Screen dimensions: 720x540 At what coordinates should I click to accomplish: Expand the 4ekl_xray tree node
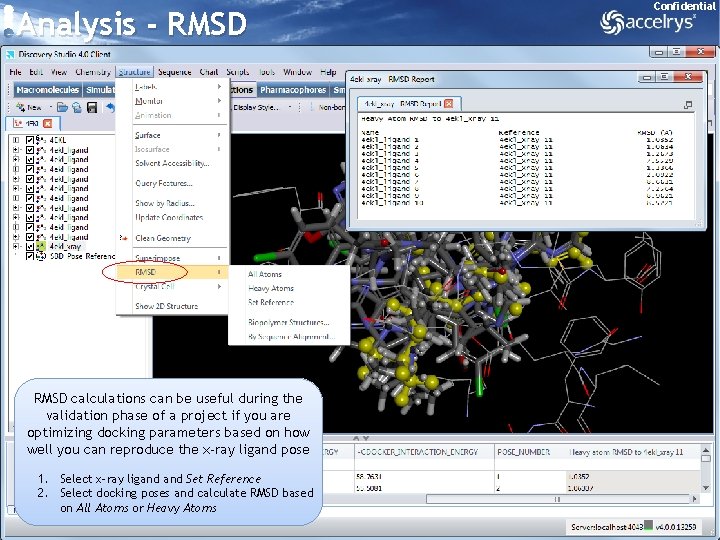coord(16,247)
